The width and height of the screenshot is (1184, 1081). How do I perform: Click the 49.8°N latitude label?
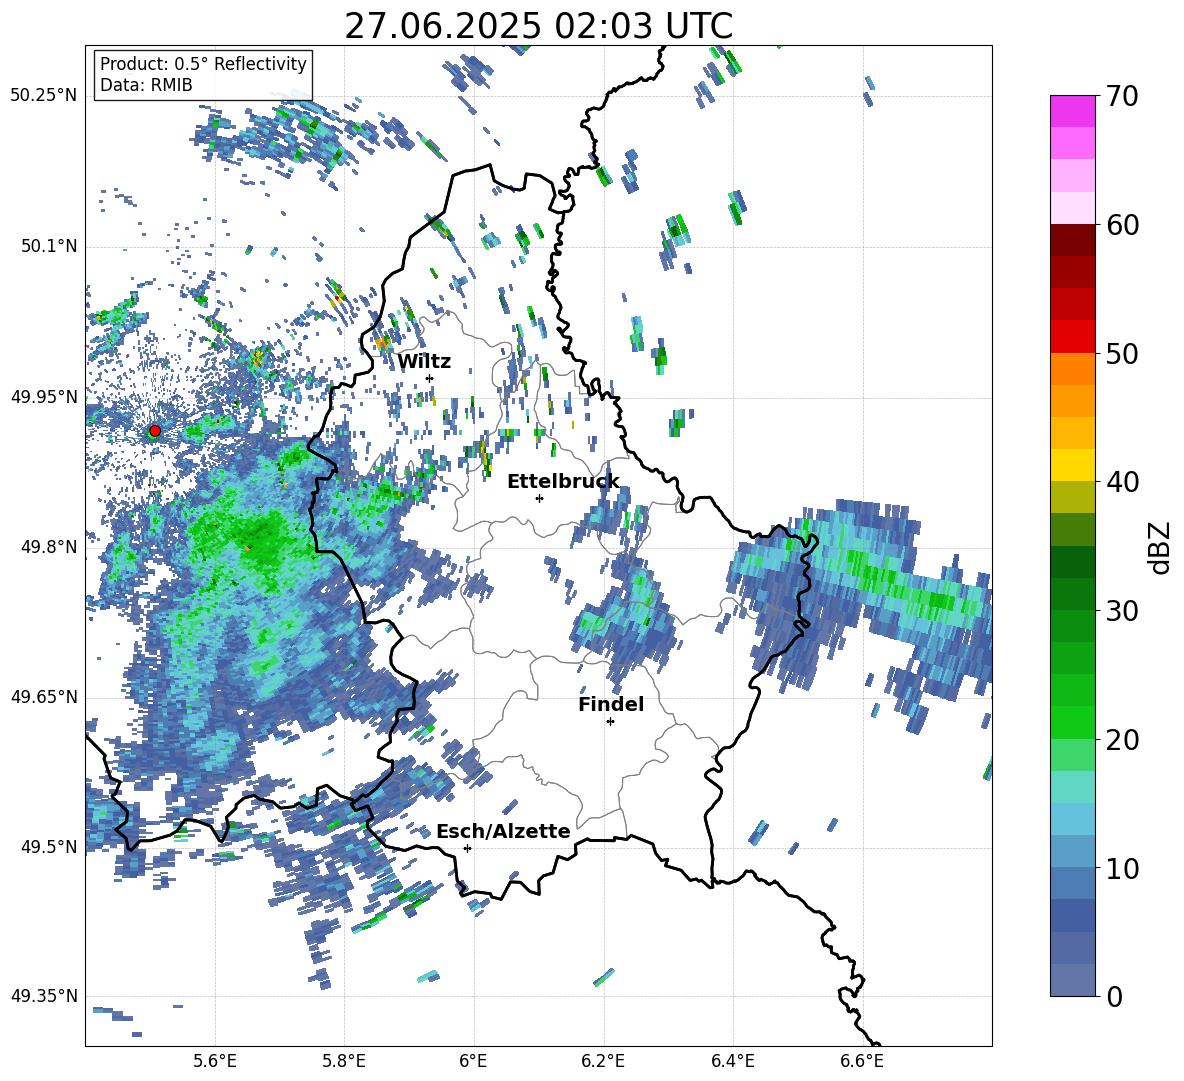click(49, 547)
